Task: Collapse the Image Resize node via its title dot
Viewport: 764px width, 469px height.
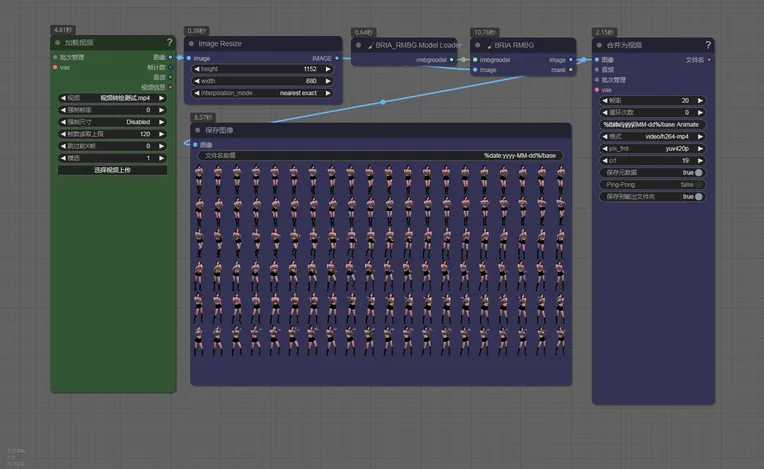Action: (x=192, y=44)
